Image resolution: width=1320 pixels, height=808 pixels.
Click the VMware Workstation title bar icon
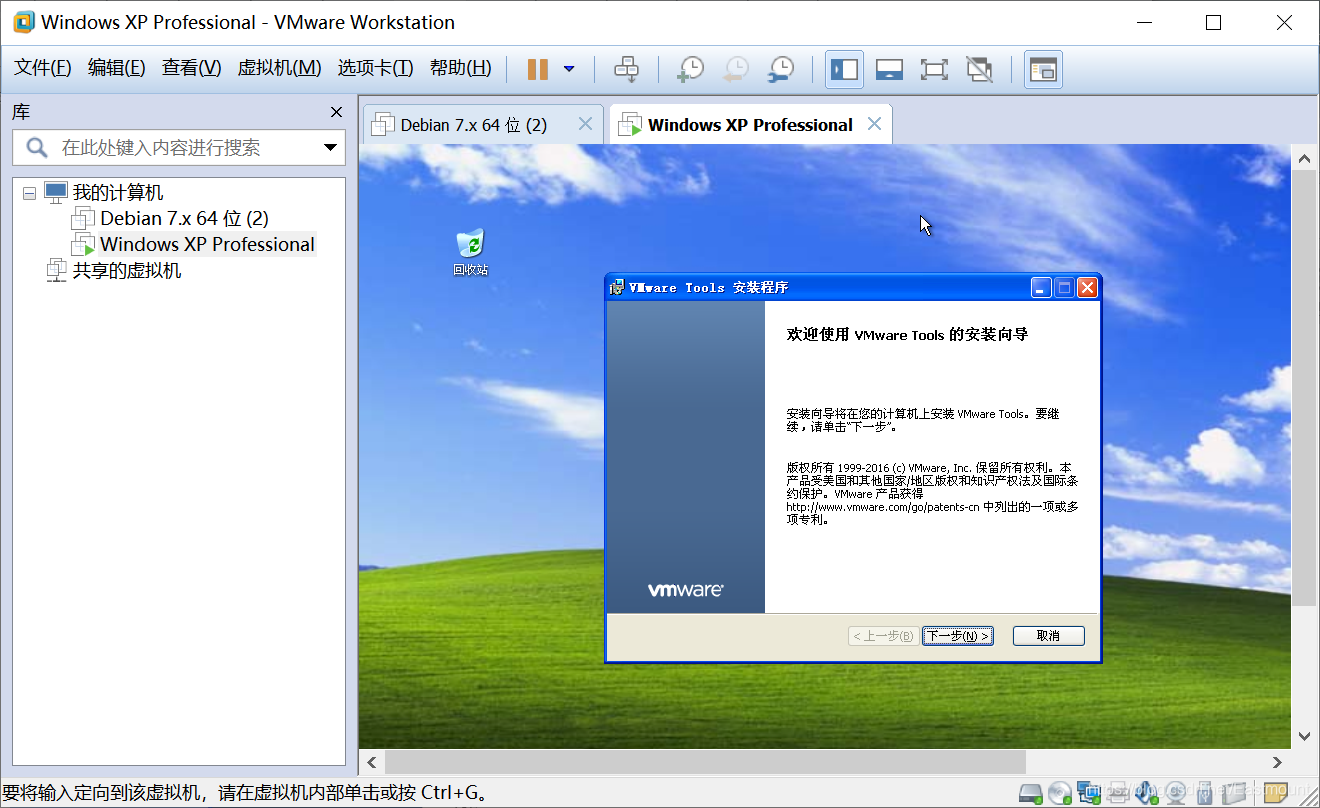(23, 22)
